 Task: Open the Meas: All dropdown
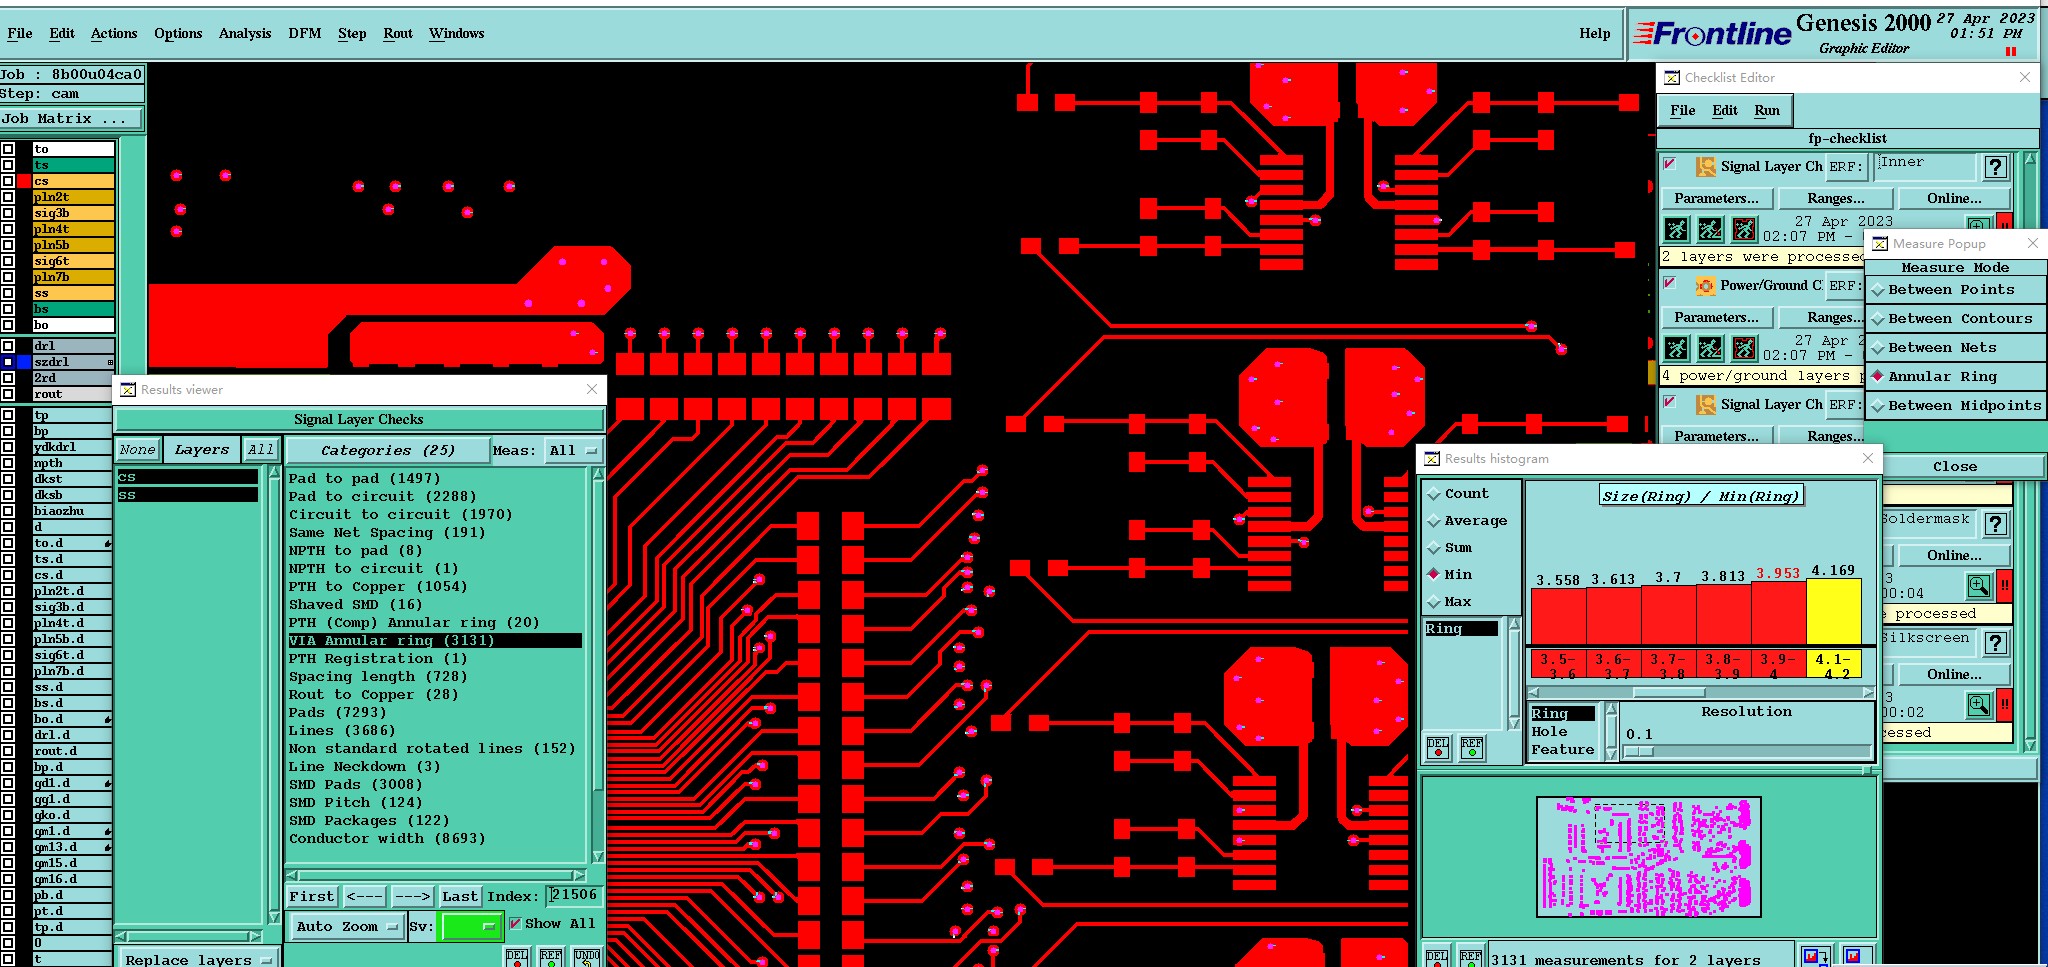[x=574, y=451]
